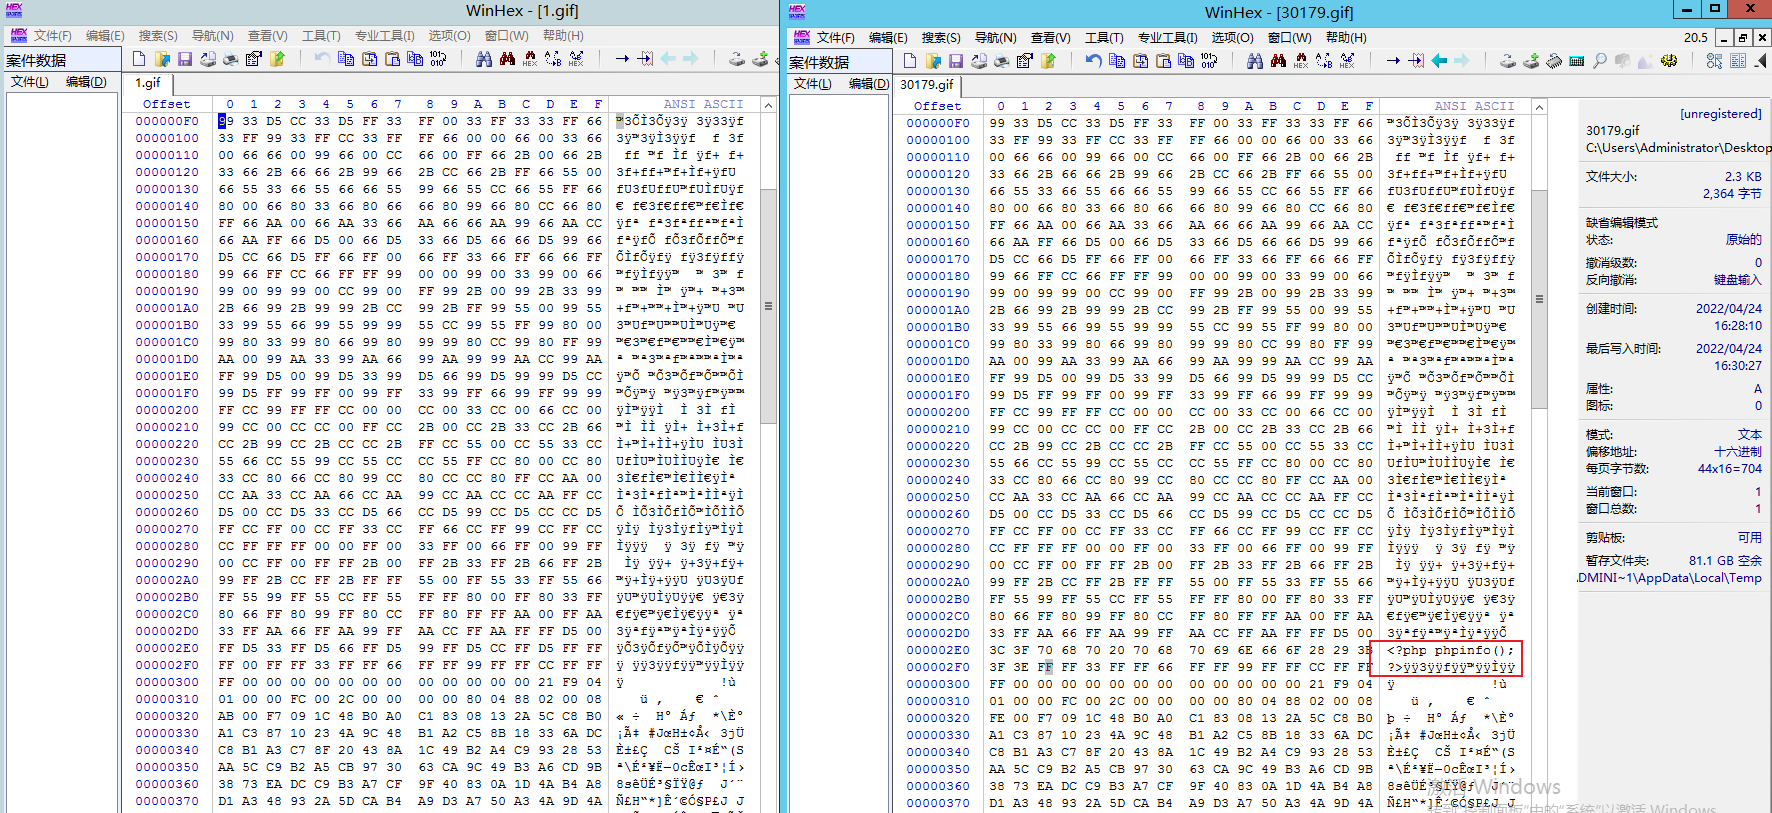Clone disk icon in 30179.gif window toolbar

(1531, 61)
